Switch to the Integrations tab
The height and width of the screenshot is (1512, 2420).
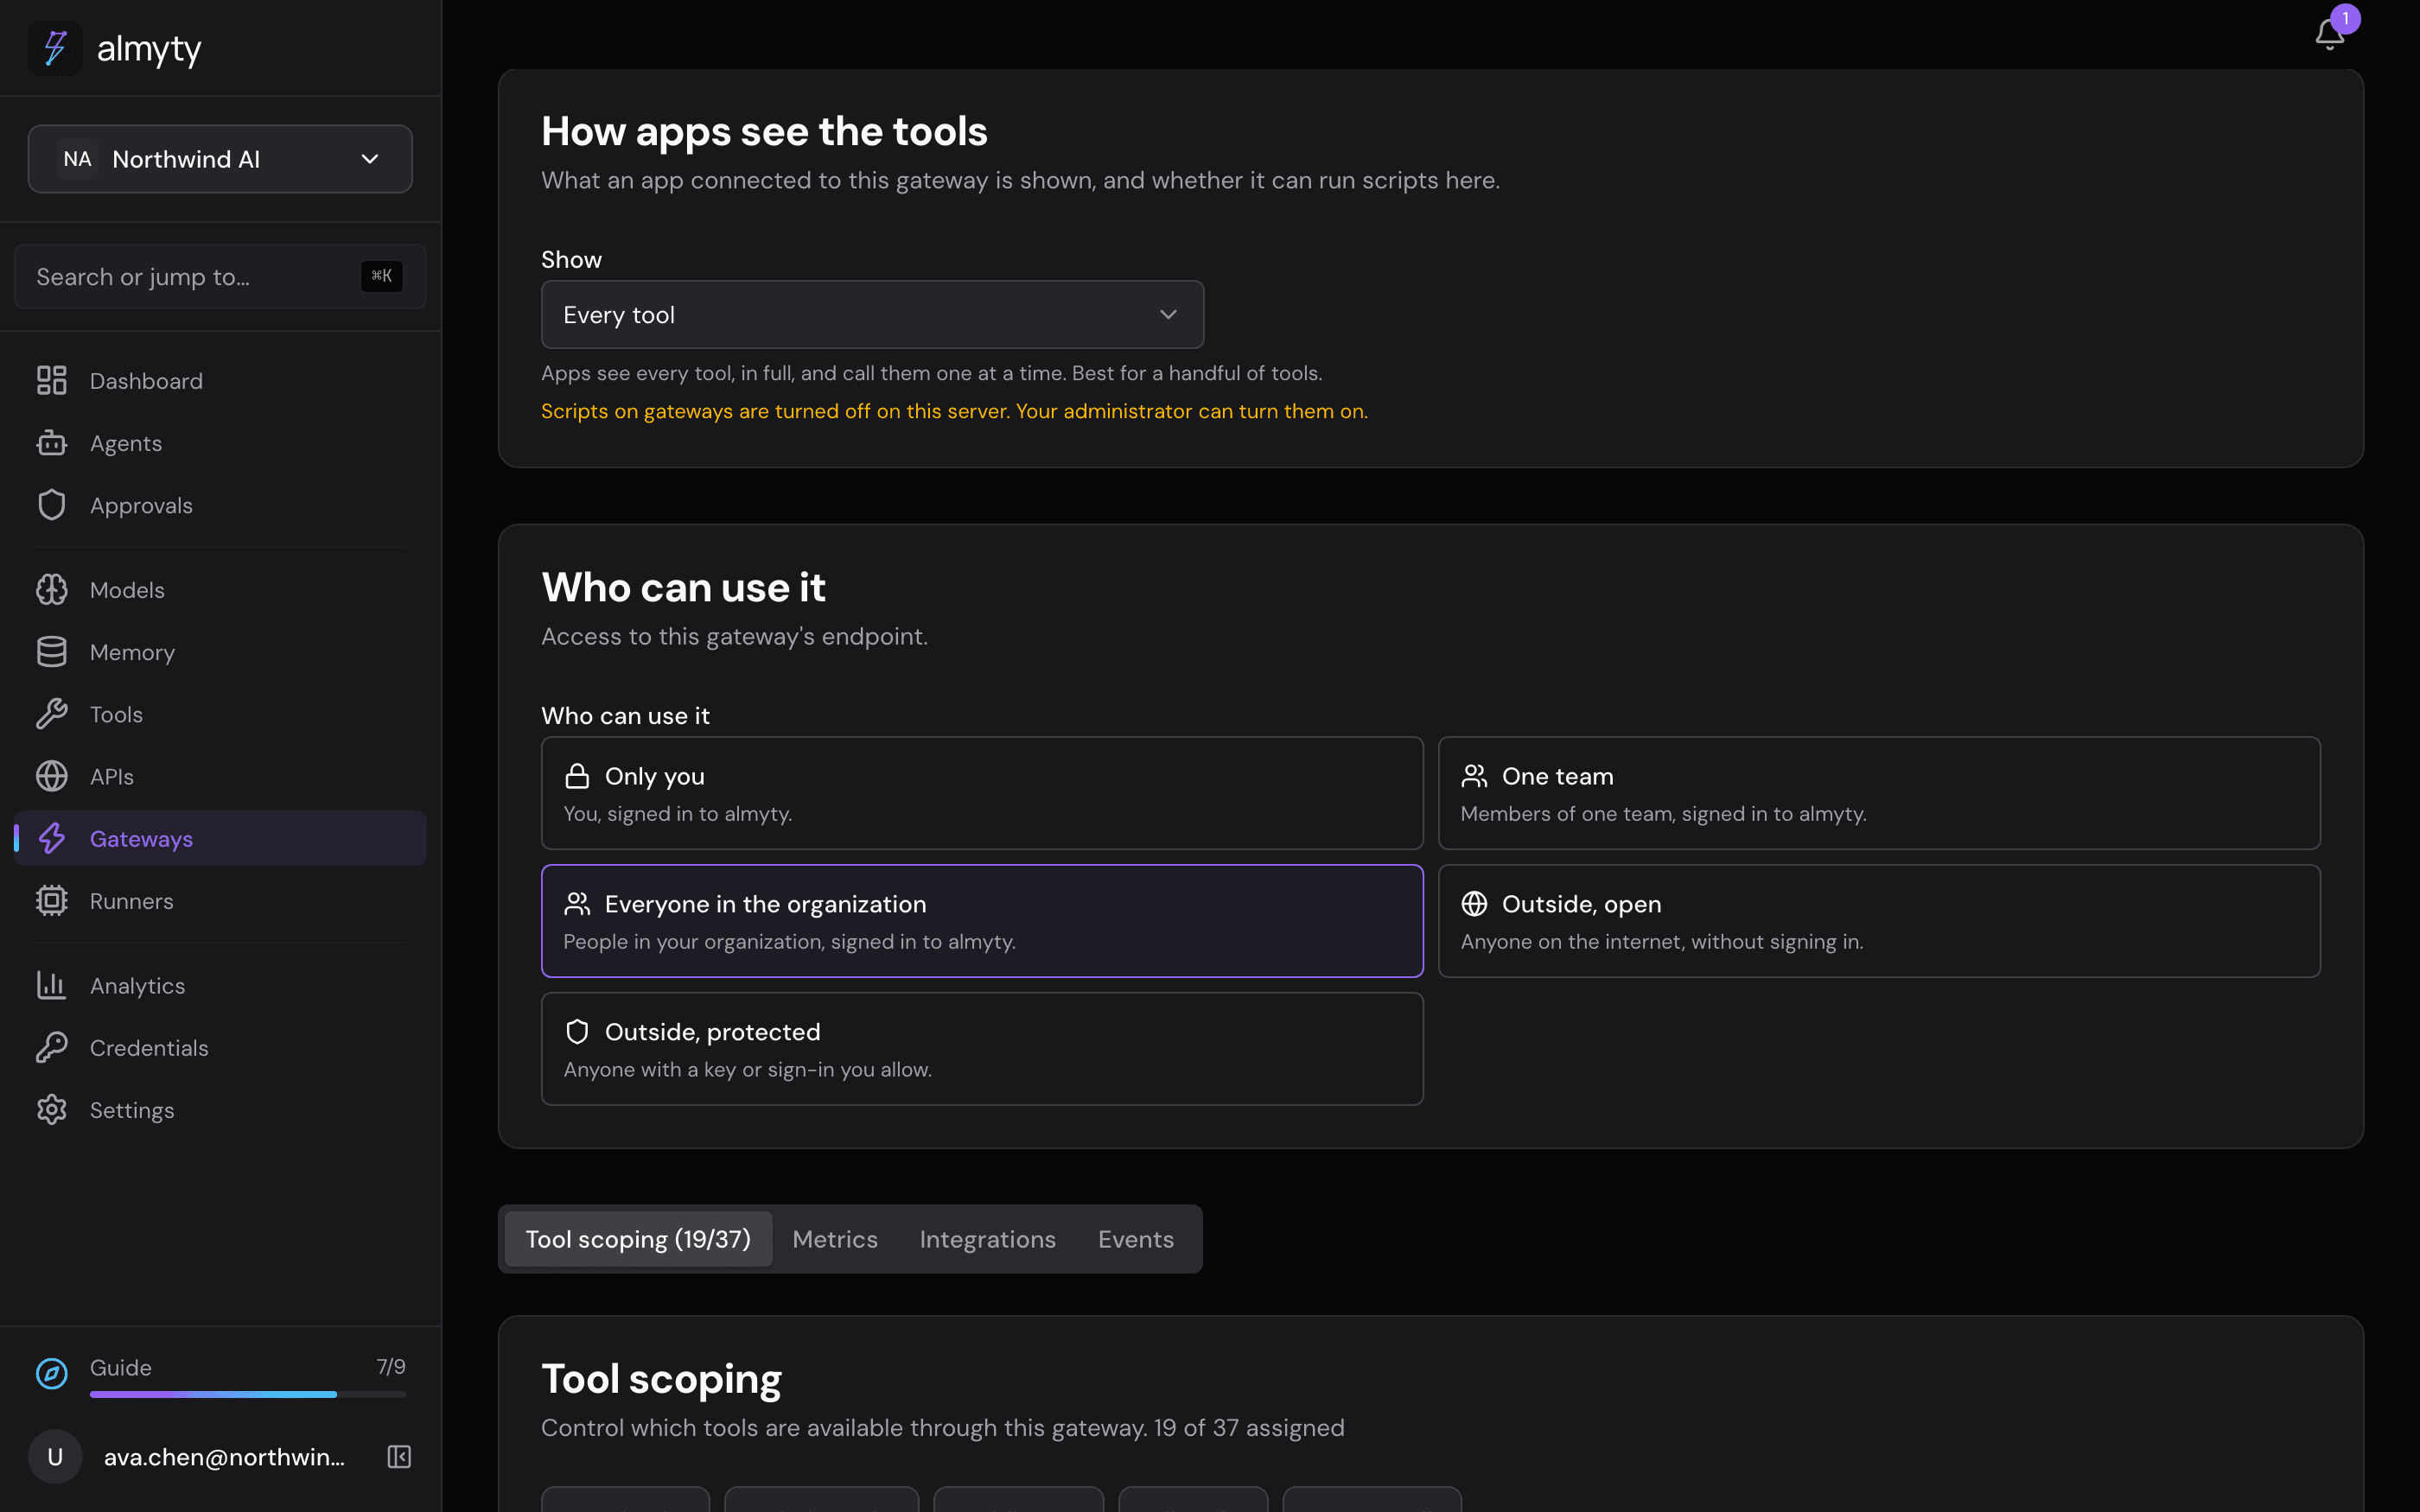pyautogui.click(x=987, y=1239)
